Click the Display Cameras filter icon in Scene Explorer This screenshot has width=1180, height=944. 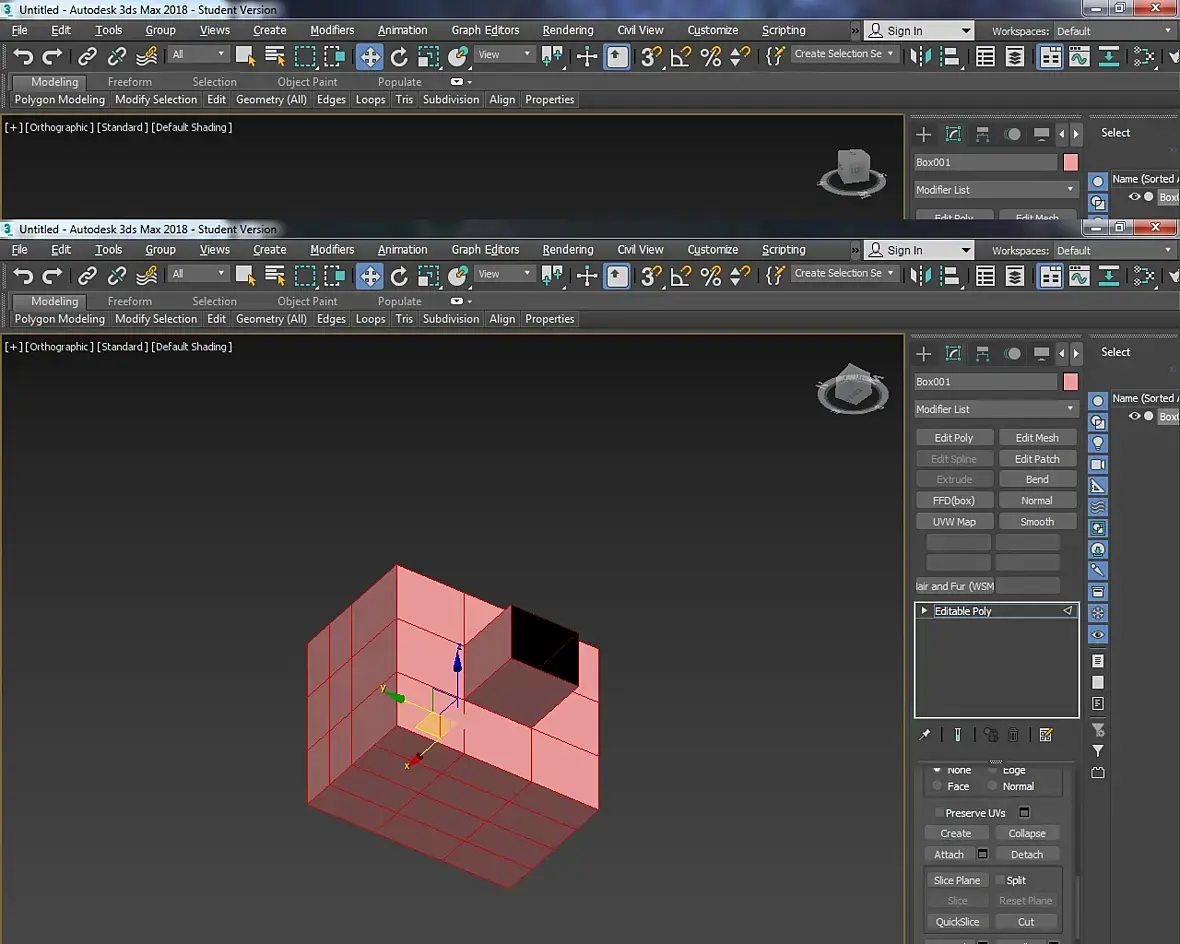pyautogui.click(x=1098, y=464)
